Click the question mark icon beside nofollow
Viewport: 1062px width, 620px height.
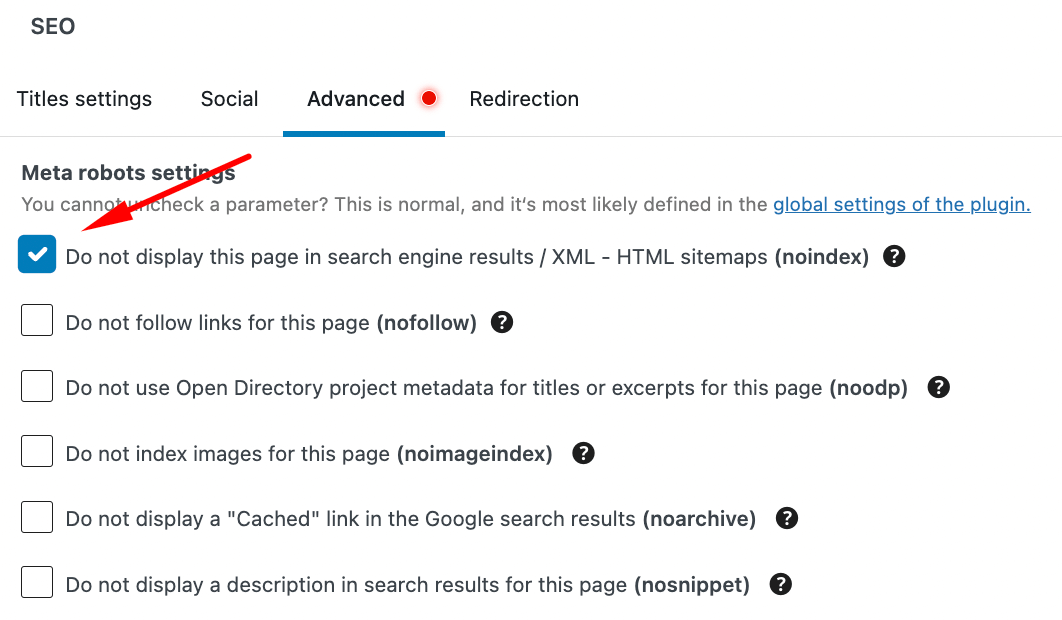pyautogui.click(x=502, y=322)
